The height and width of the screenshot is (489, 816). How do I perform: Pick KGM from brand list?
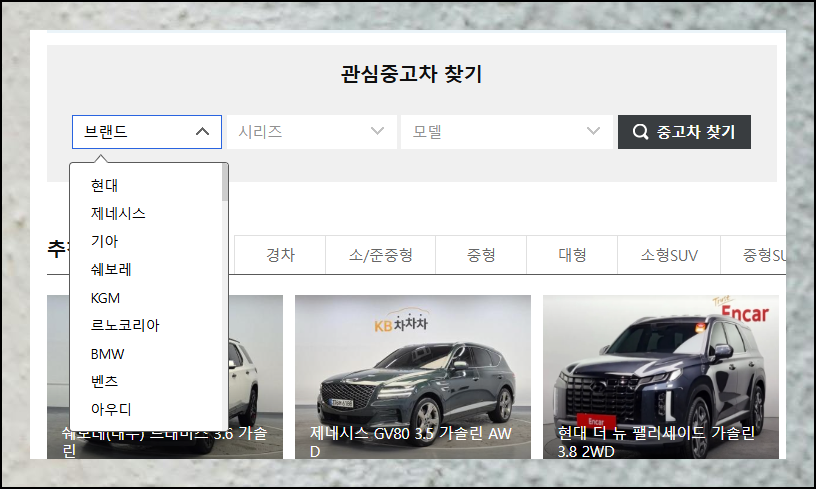pyautogui.click(x=105, y=298)
